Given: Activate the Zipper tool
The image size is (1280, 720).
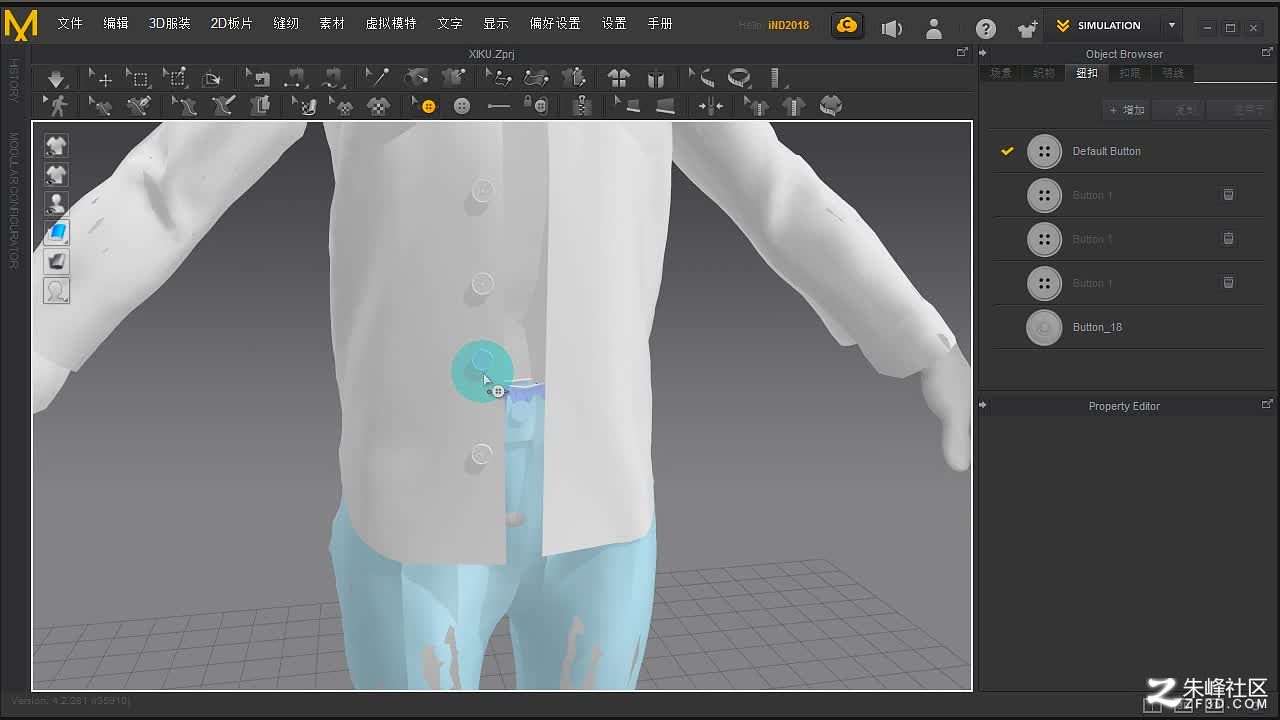Looking at the screenshot, I should 582,106.
